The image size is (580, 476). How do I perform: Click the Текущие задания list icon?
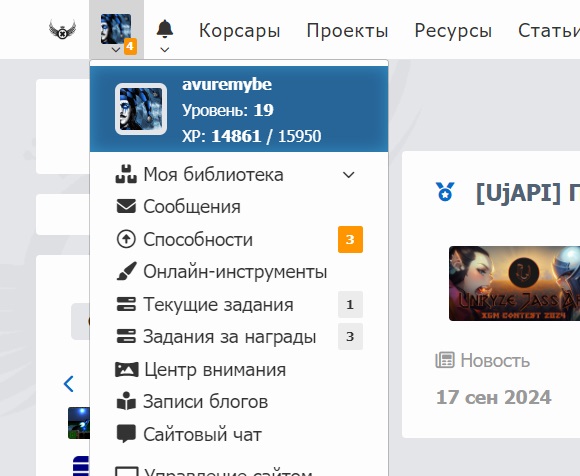click(126, 304)
